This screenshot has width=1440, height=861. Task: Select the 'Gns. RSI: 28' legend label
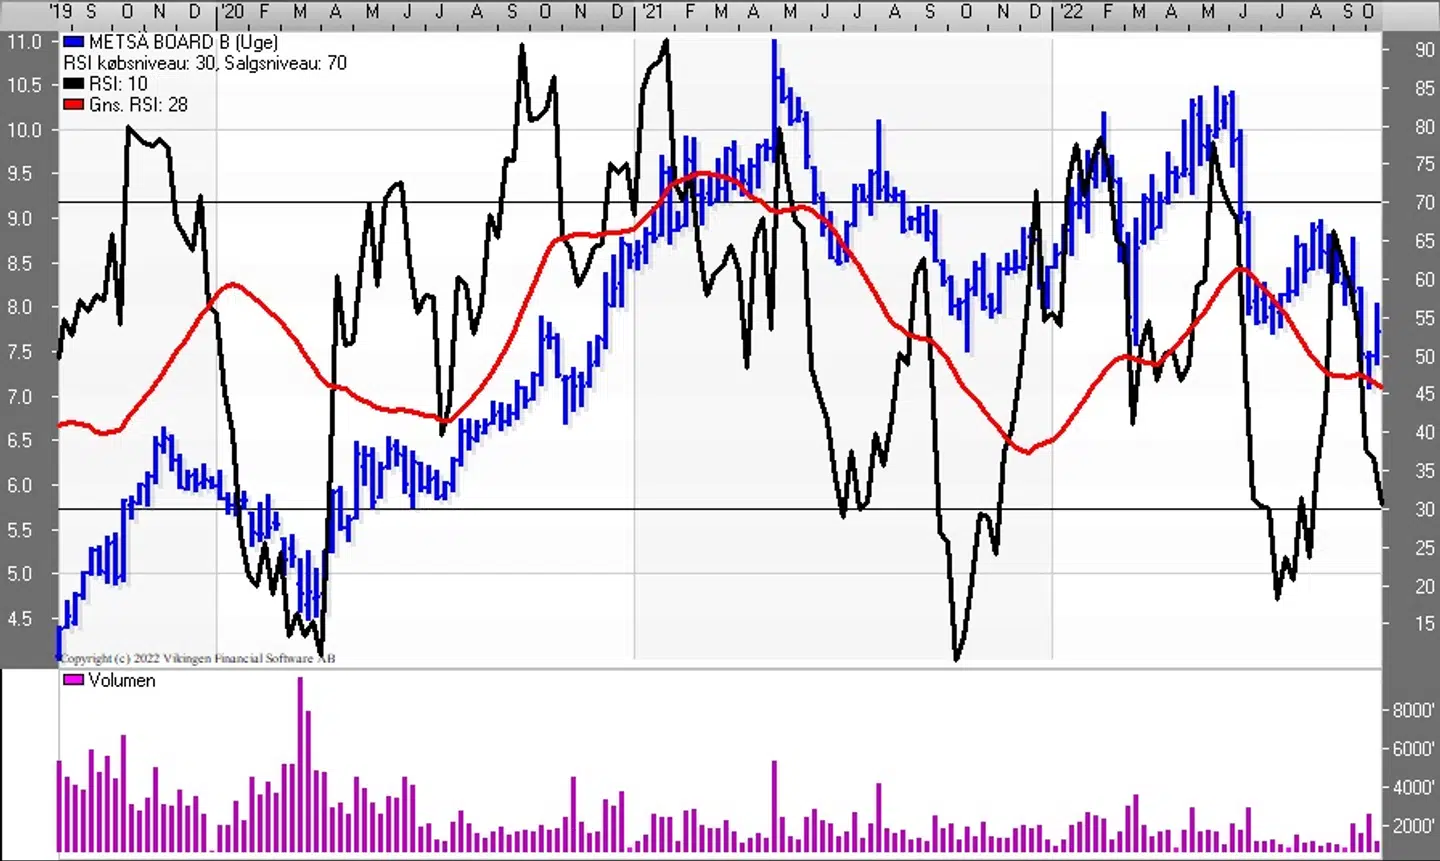click(138, 105)
